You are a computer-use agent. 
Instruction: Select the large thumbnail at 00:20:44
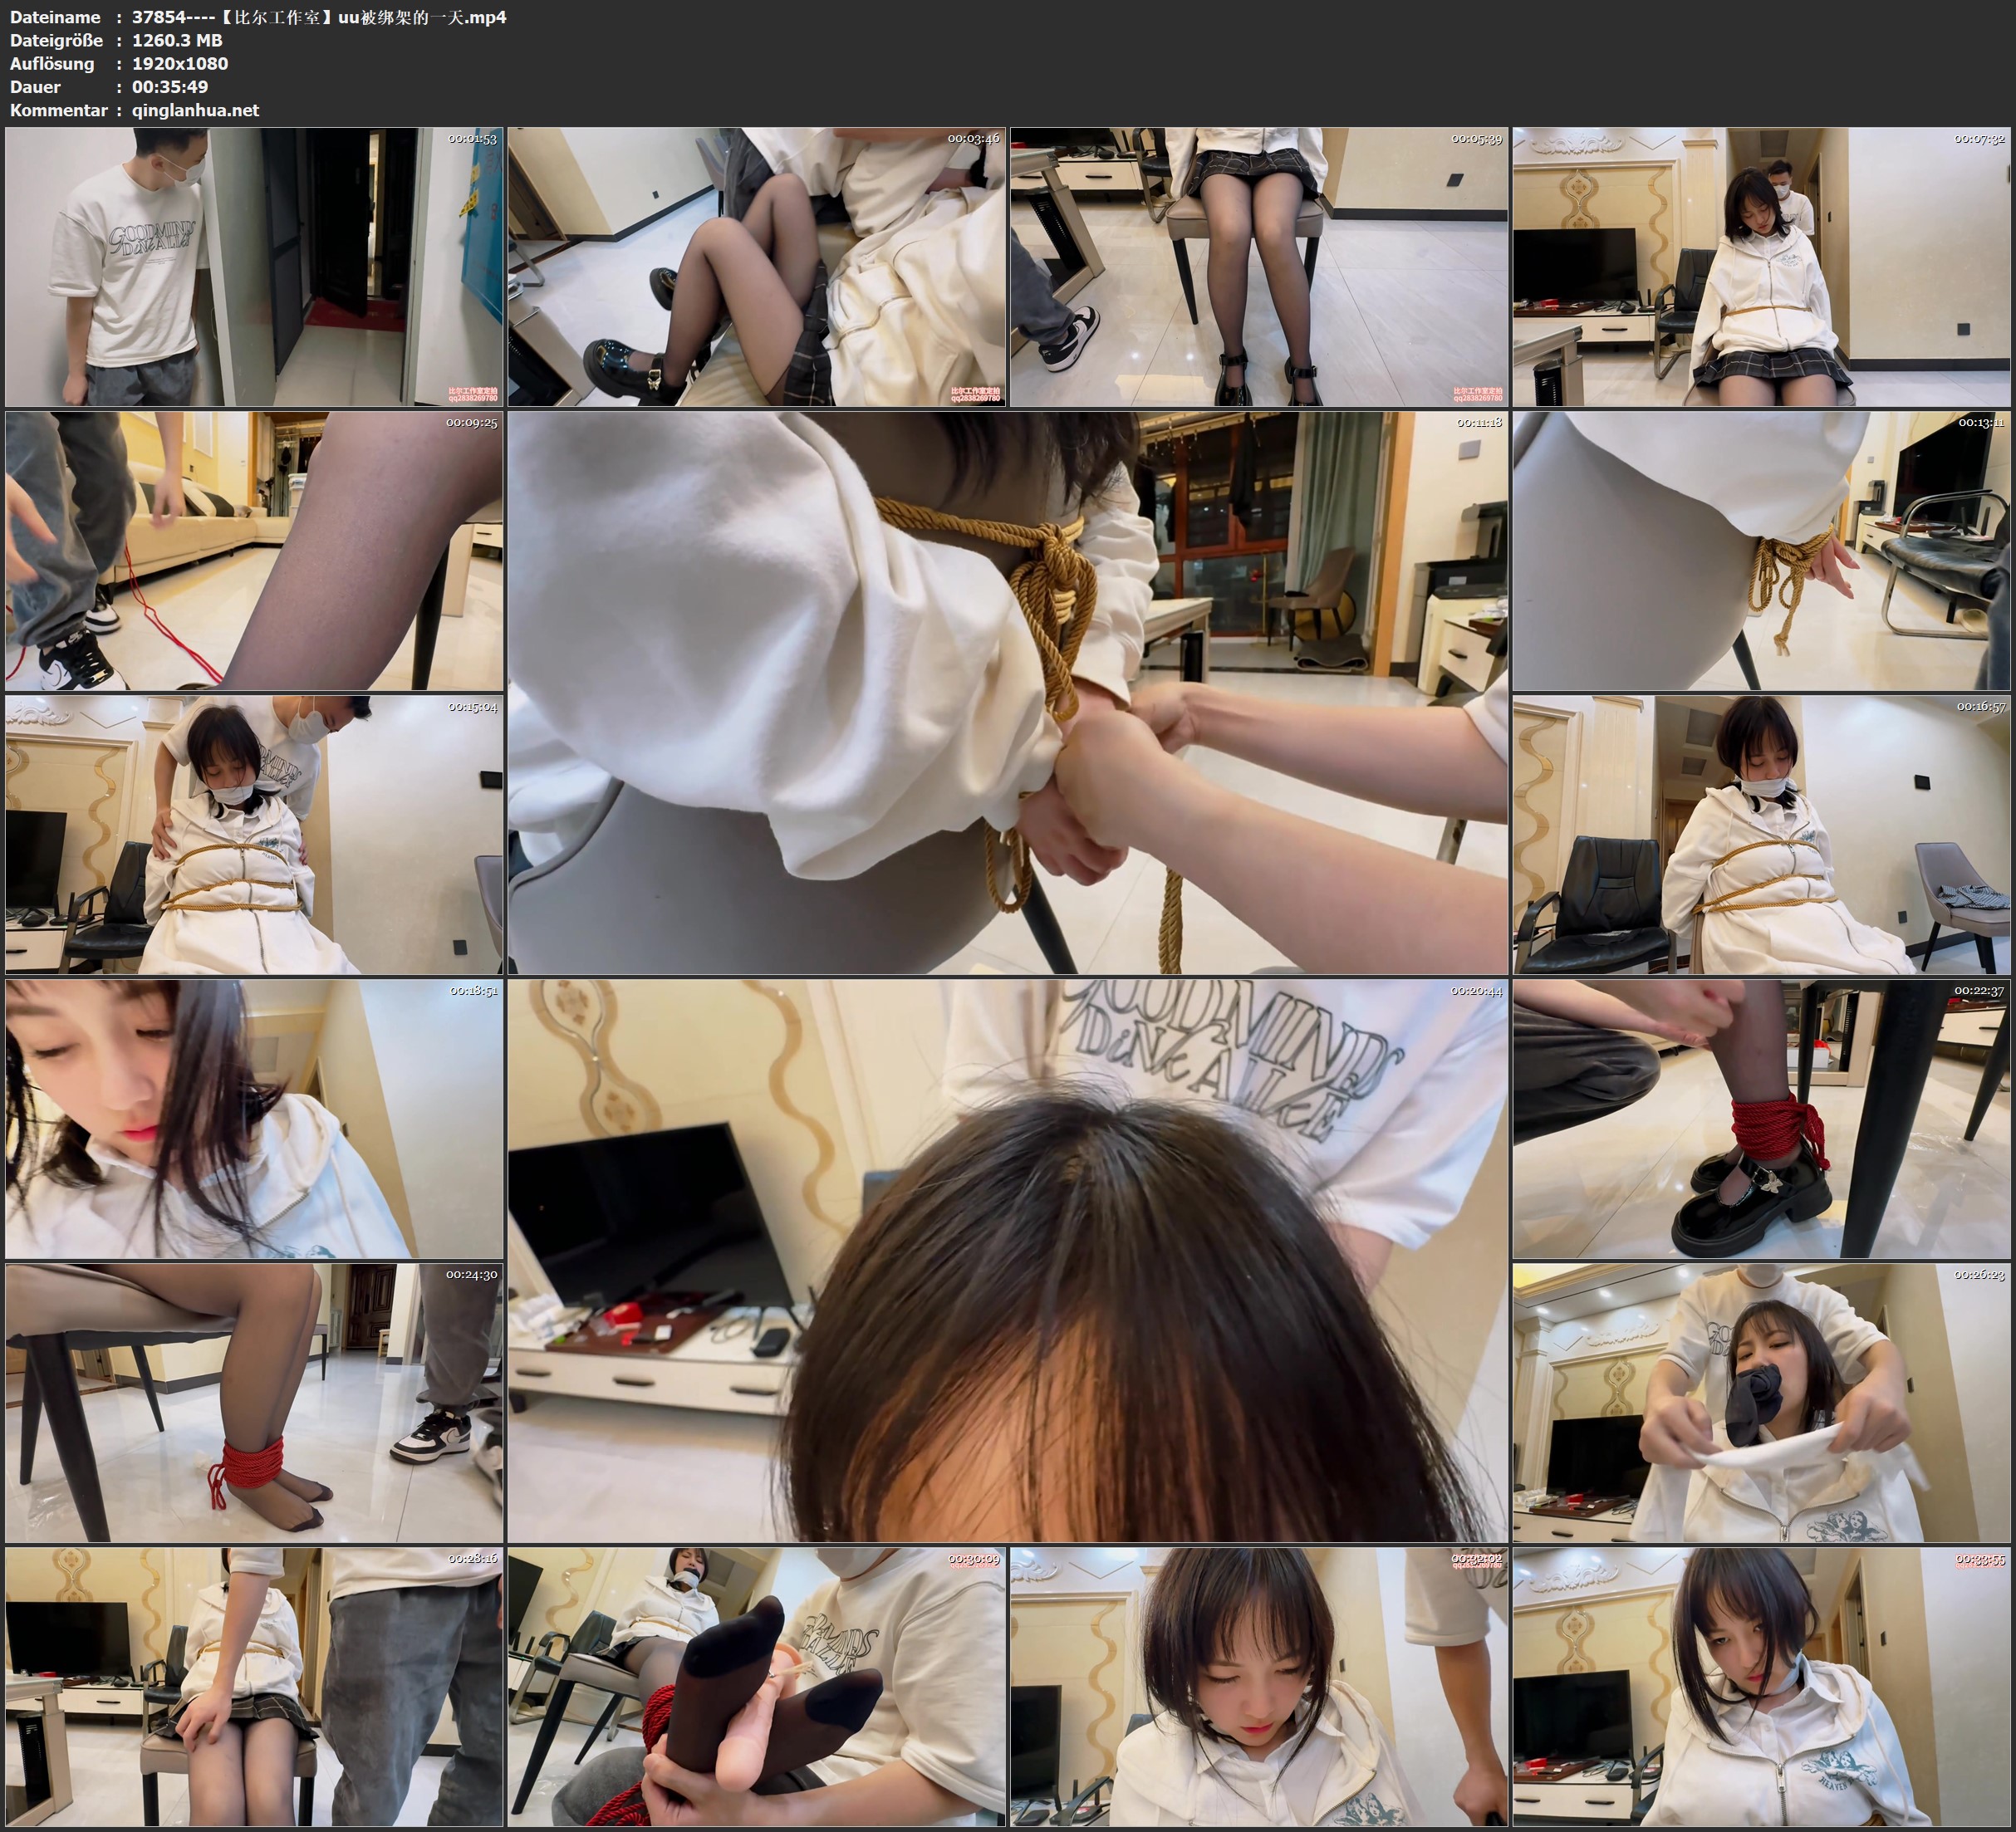(x=1007, y=1261)
